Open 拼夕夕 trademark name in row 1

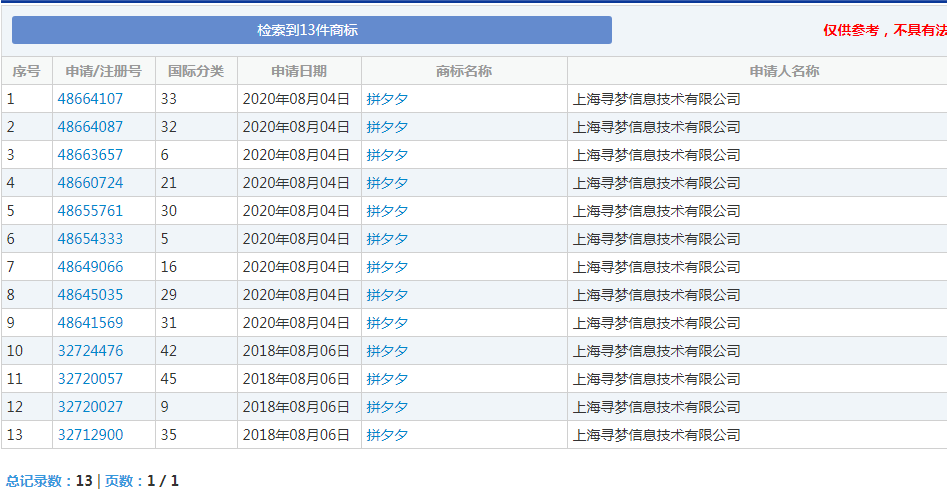coord(387,99)
